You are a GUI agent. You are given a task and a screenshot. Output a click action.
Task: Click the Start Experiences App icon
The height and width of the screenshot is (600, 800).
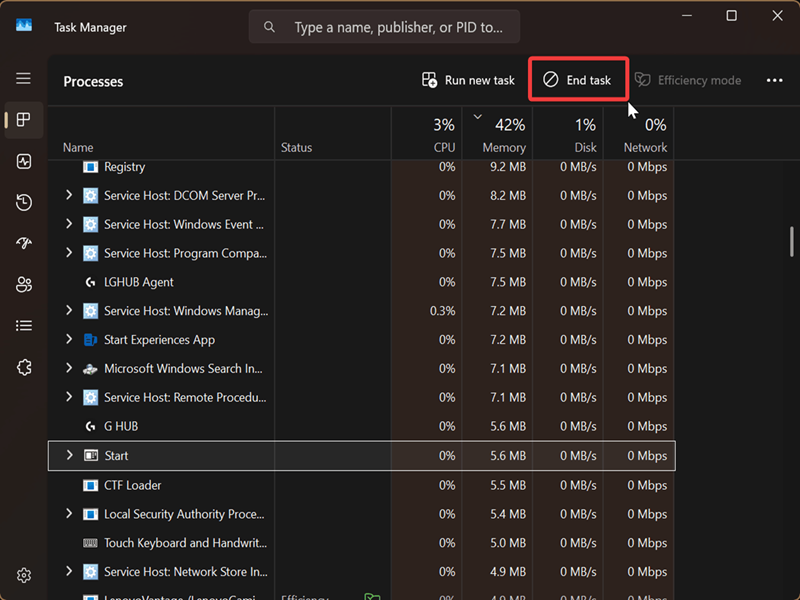tap(90, 340)
